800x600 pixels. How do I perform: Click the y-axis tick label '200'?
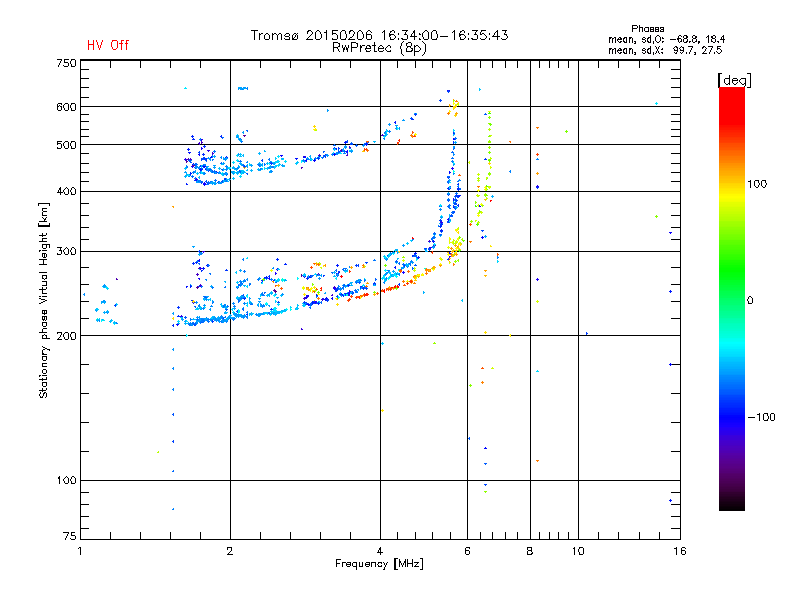point(66,336)
